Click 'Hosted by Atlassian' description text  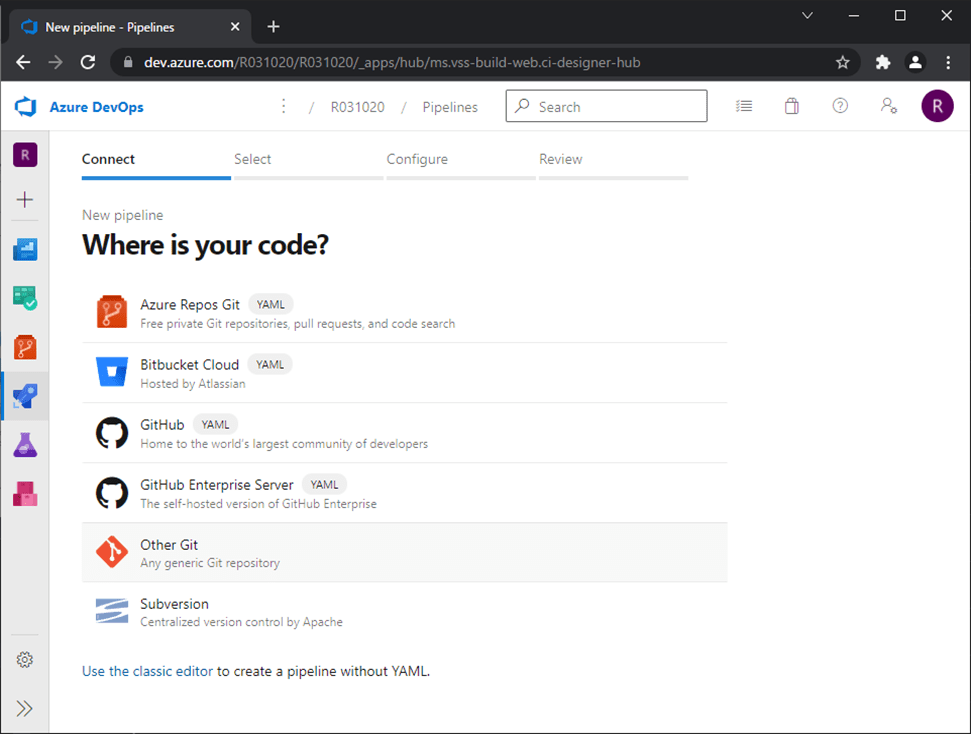193,384
